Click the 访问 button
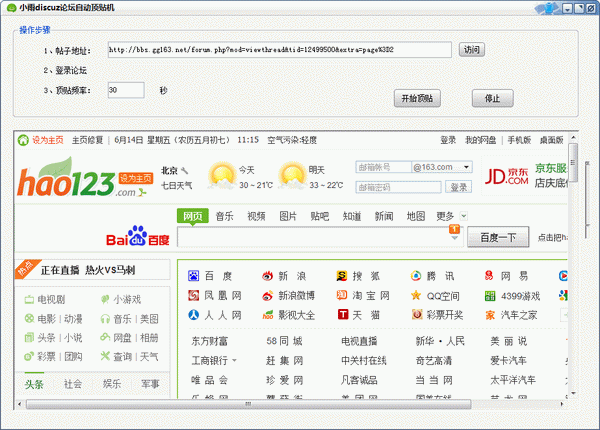600x430 pixels. (x=470, y=49)
